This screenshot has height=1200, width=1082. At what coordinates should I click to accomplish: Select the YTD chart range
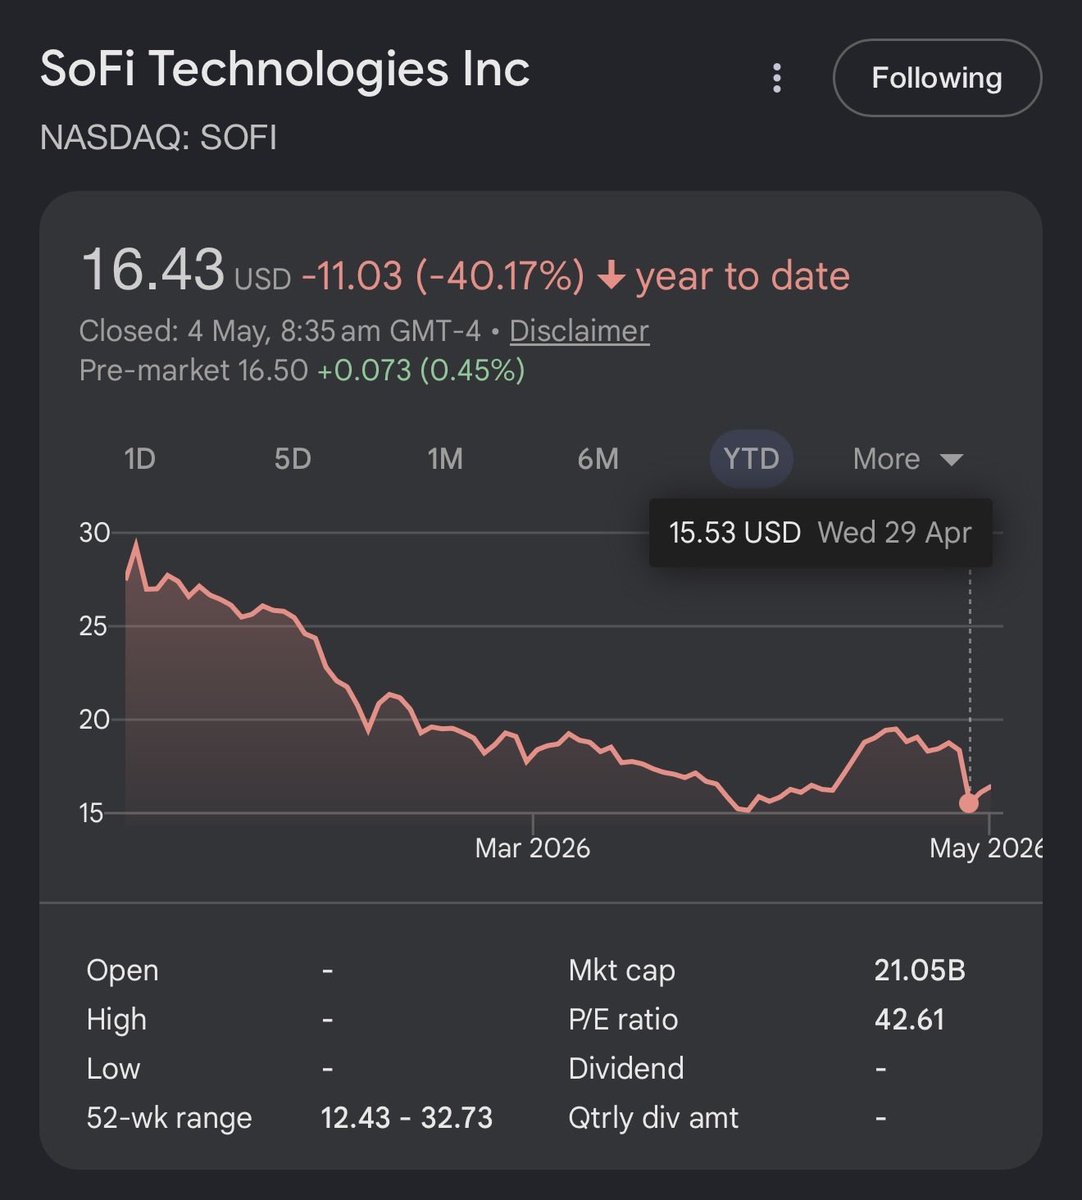751,459
